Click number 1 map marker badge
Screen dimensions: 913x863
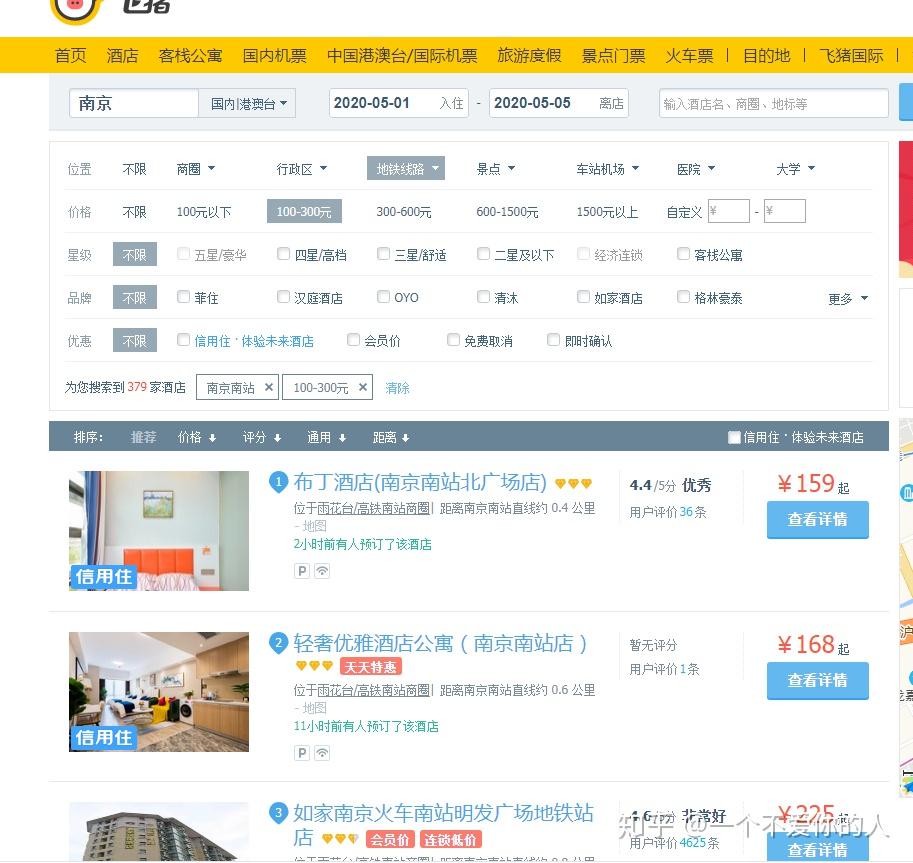[278, 482]
